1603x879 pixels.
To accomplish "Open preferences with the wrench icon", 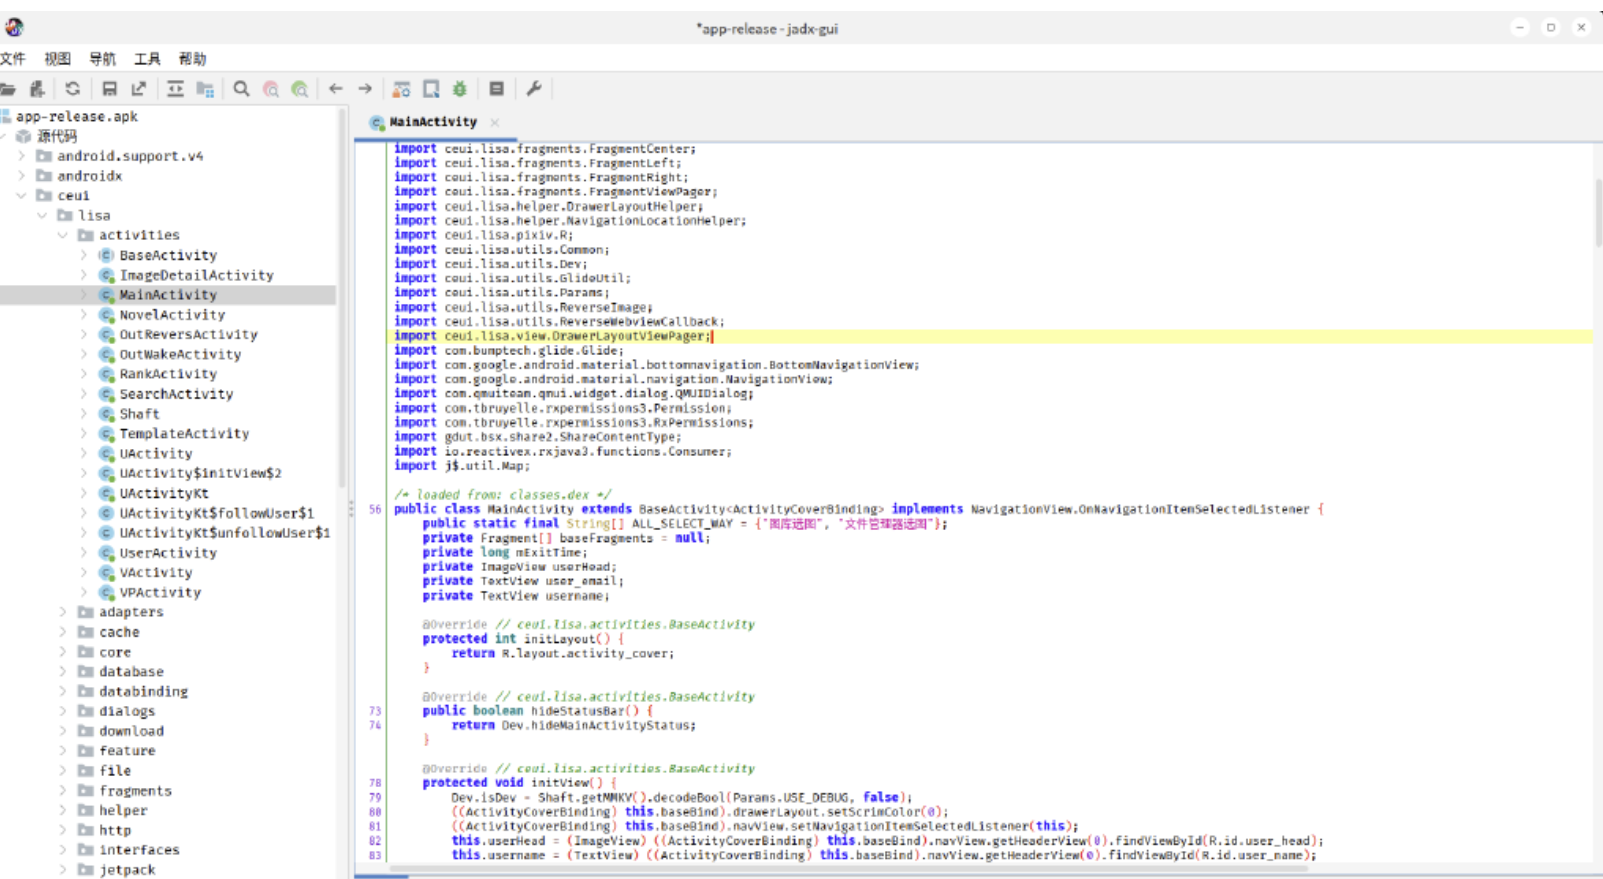I will coord(534,89).
